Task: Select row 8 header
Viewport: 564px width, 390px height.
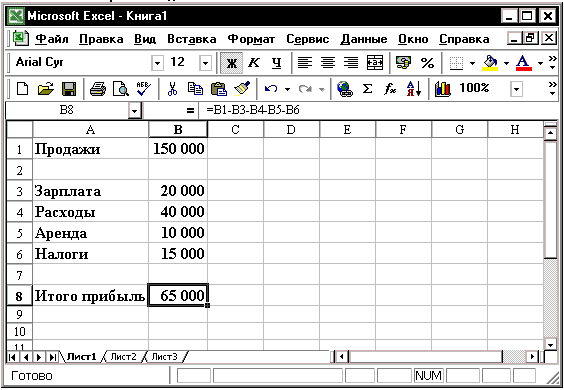Action: (x=19, y=296)
